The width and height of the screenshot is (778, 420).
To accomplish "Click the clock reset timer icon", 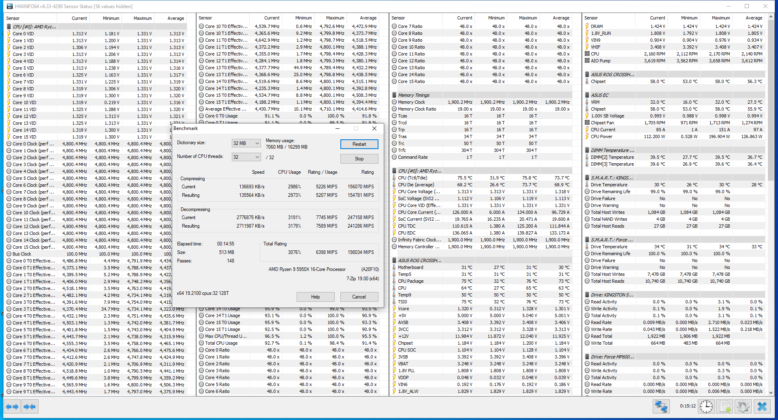I will click(x=706, y=407).
